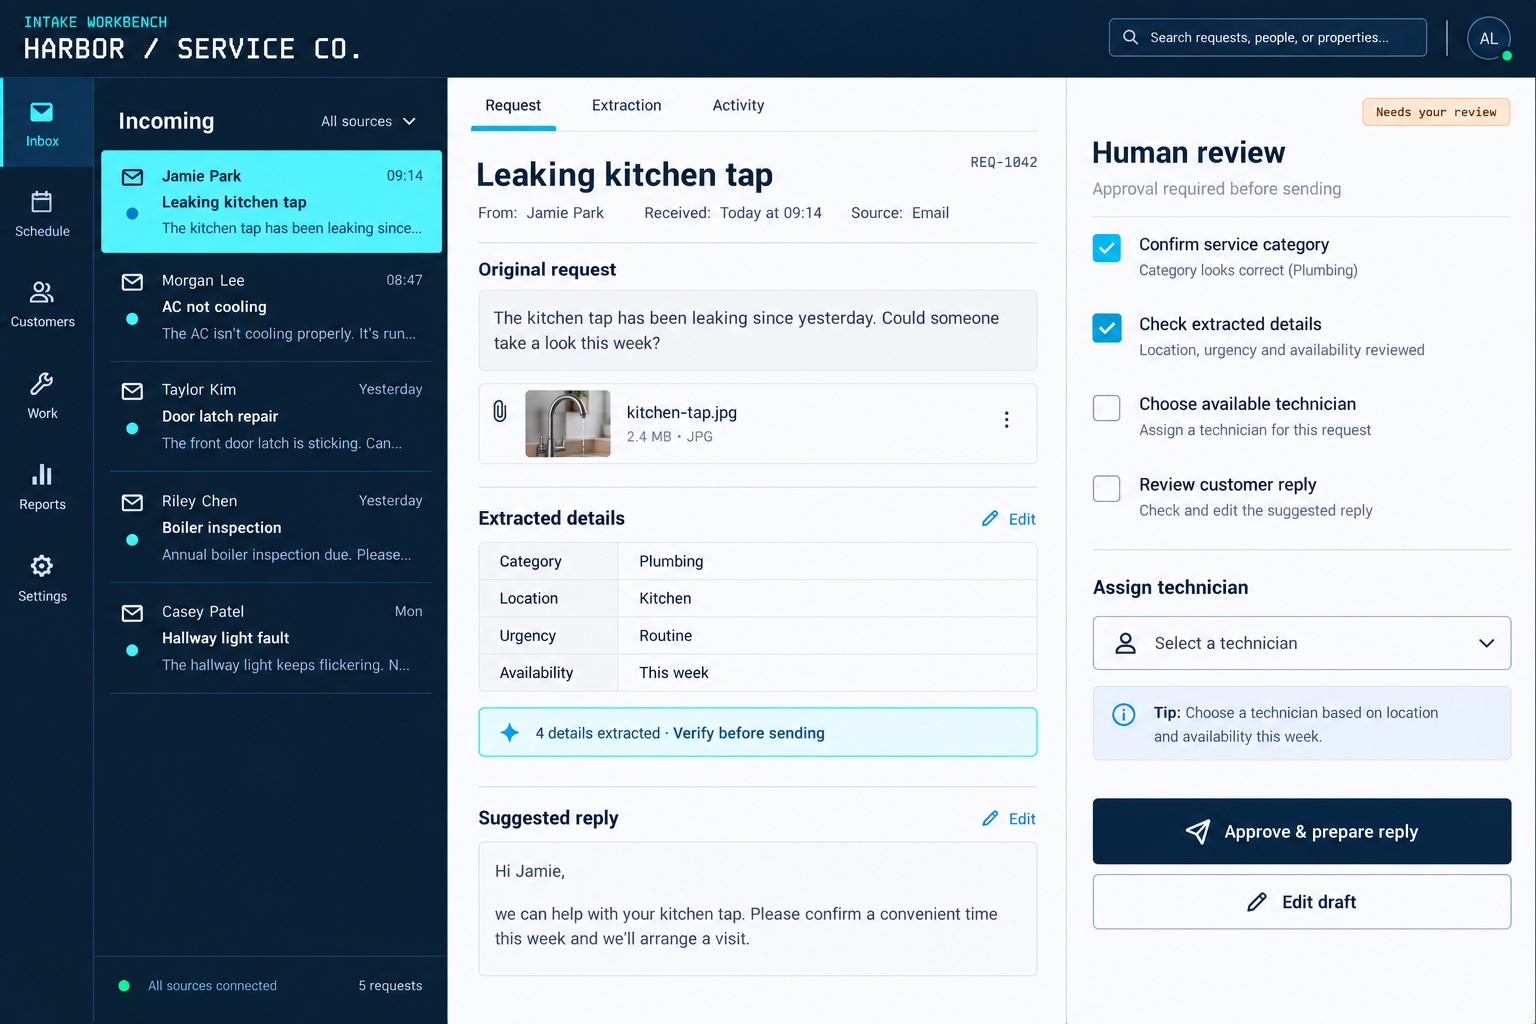1536x1024 pixels.
Task: Uncheck Check extracted details
Action: coord(1107,328)
